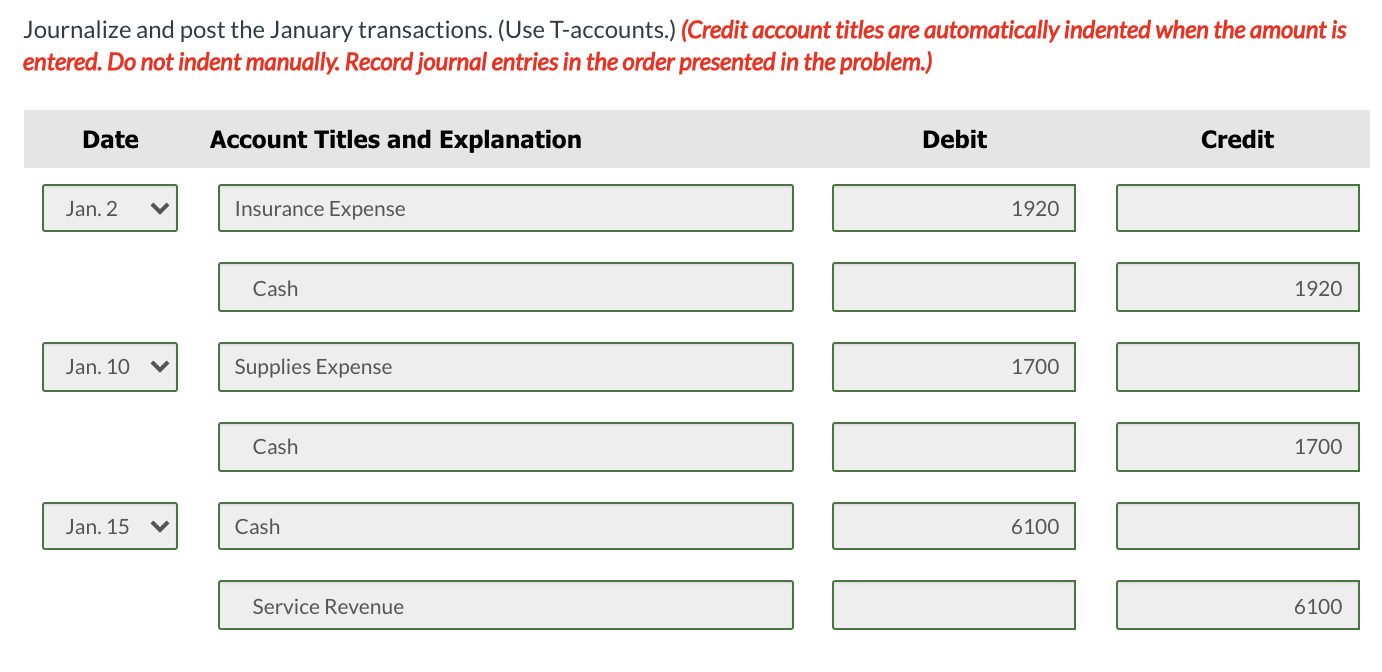Click the Debit column header

pos(953,139)
